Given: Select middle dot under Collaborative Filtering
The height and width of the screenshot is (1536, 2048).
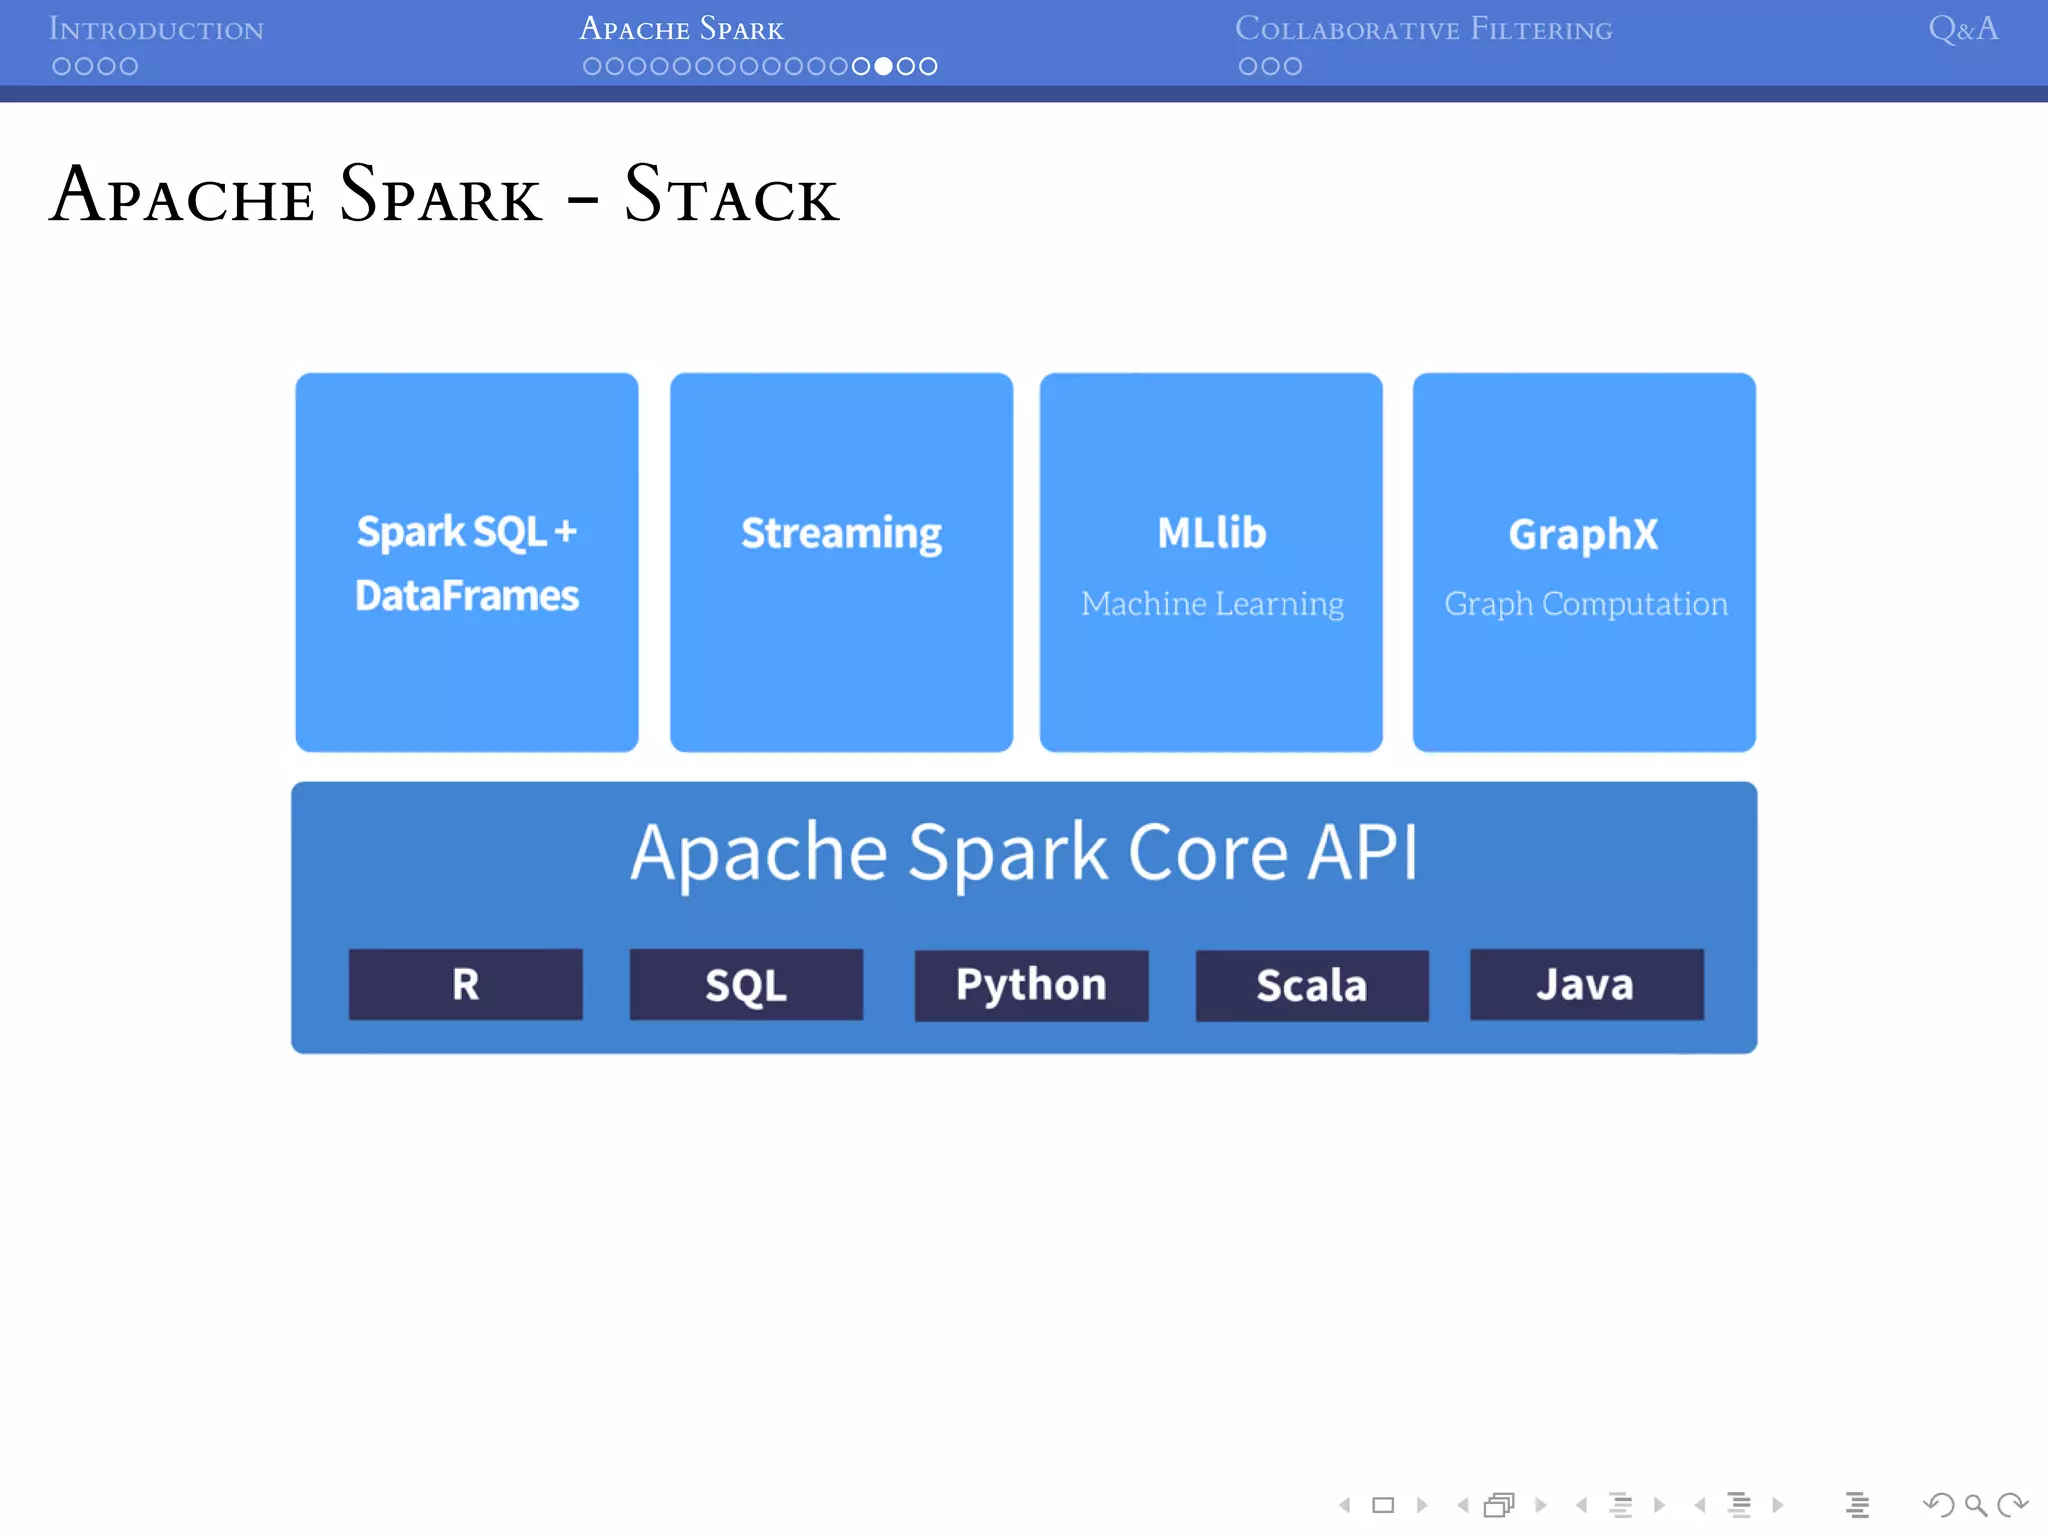Looking at the screenshot, I should point(1270,66).
